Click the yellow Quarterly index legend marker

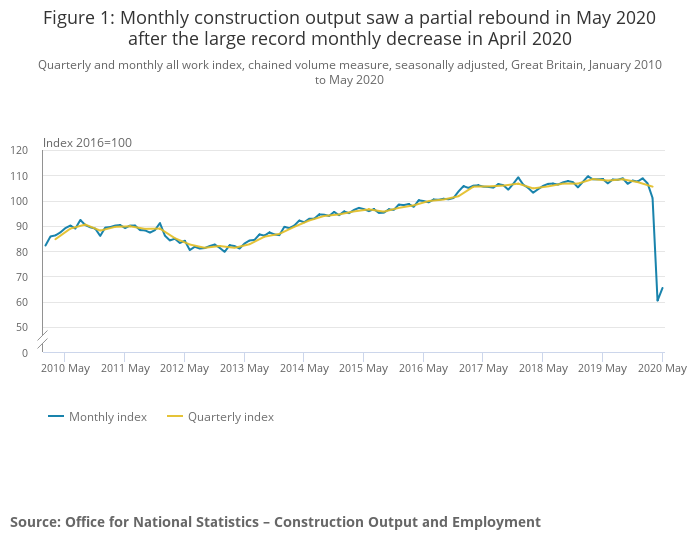point(175,417)
